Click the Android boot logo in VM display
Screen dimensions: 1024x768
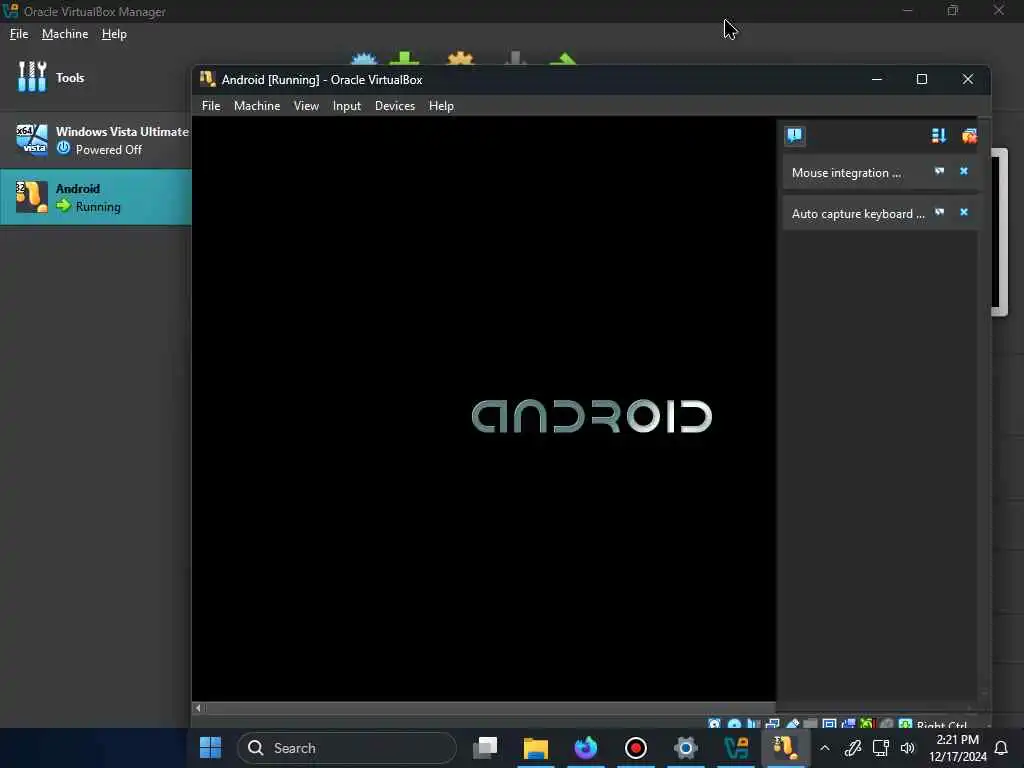(592, 417)
